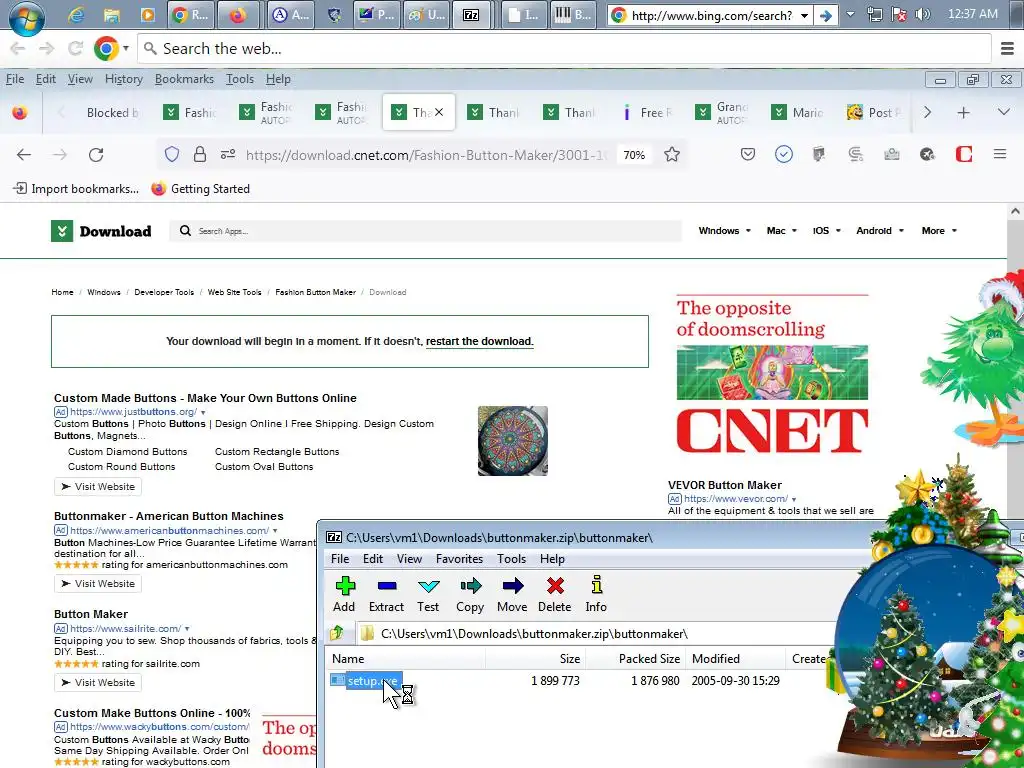Click the Download site logo
The width and height of the screenshot is (1024, 768).
pyautogui.click(x=101, y=231)
